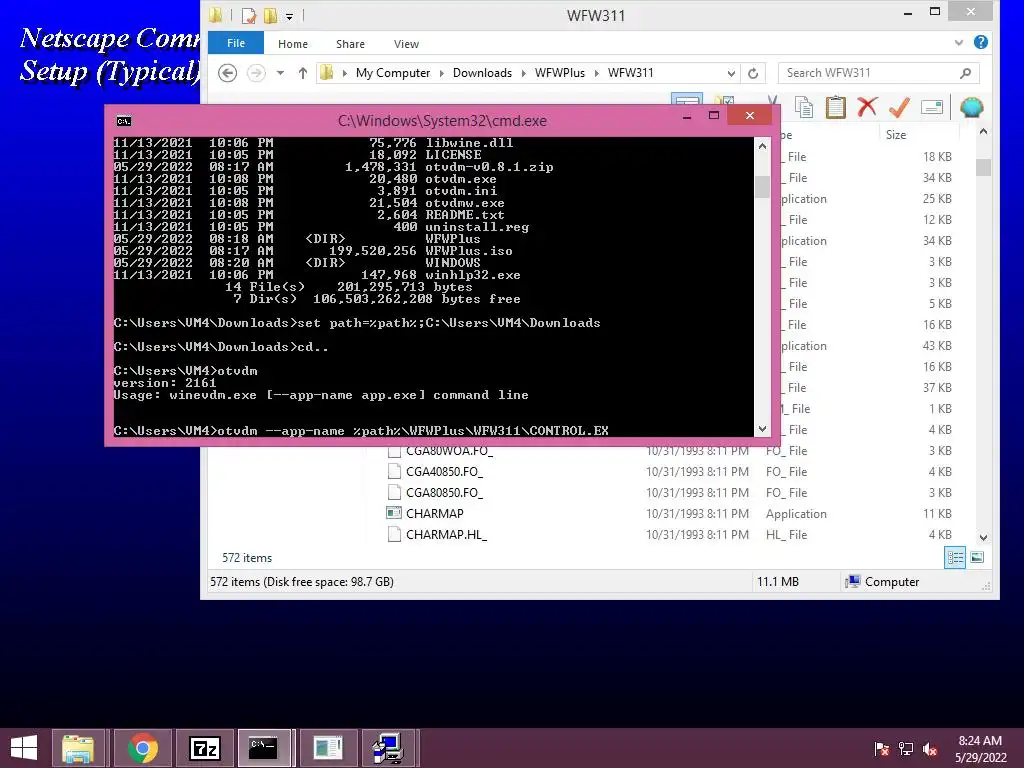Expand the Downloads breadcrumb arrow
The height and width of the screenshot is (768, 1024).
[x=524, y=73]
